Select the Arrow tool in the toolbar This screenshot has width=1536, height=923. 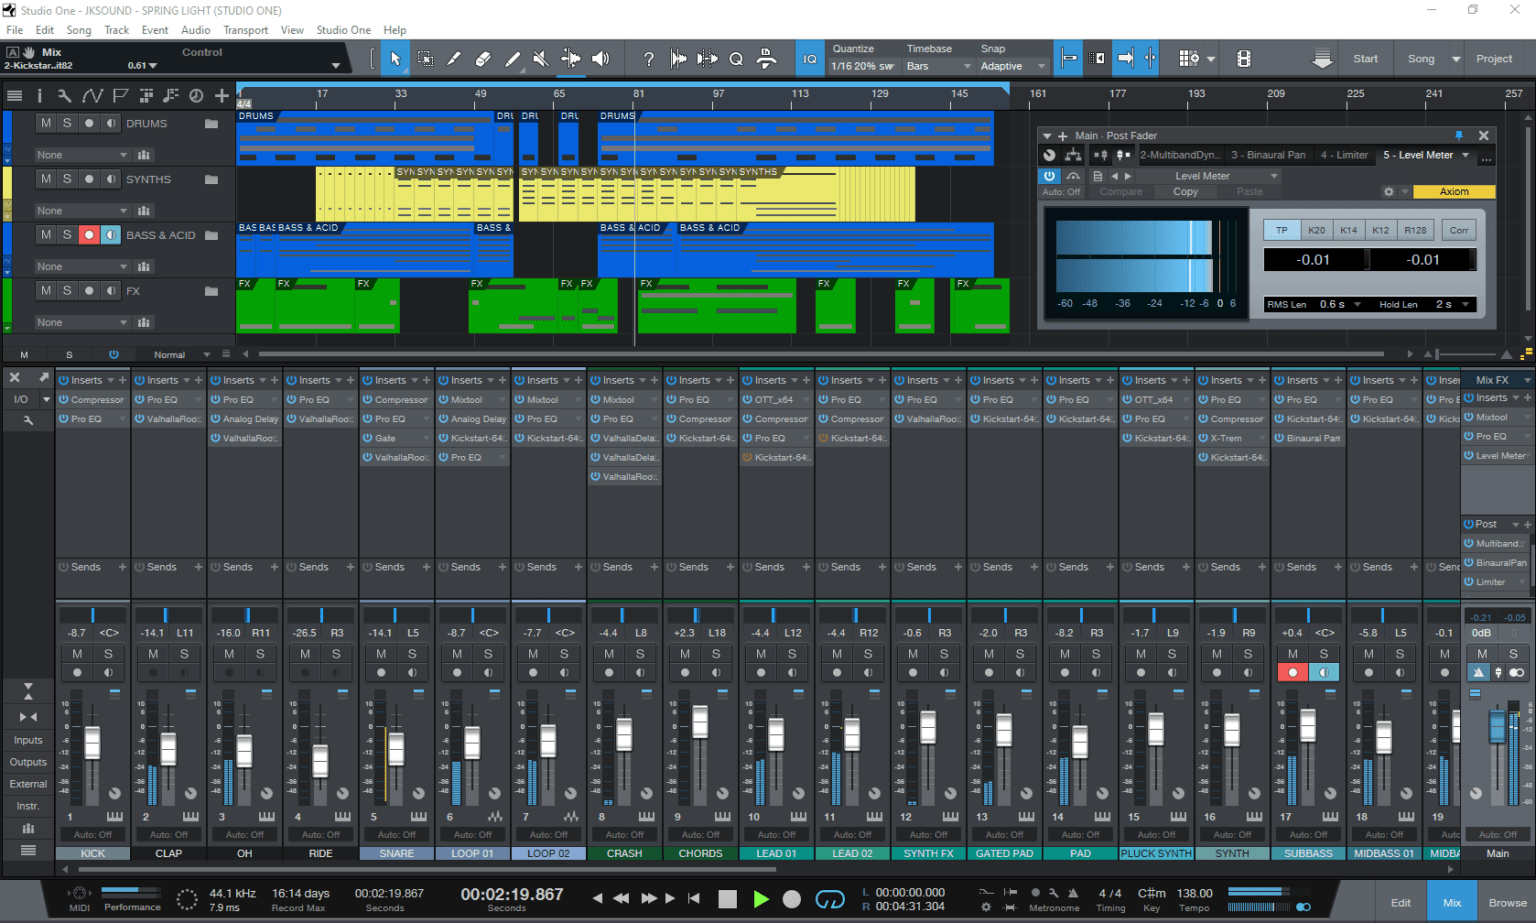pos(395,59)
